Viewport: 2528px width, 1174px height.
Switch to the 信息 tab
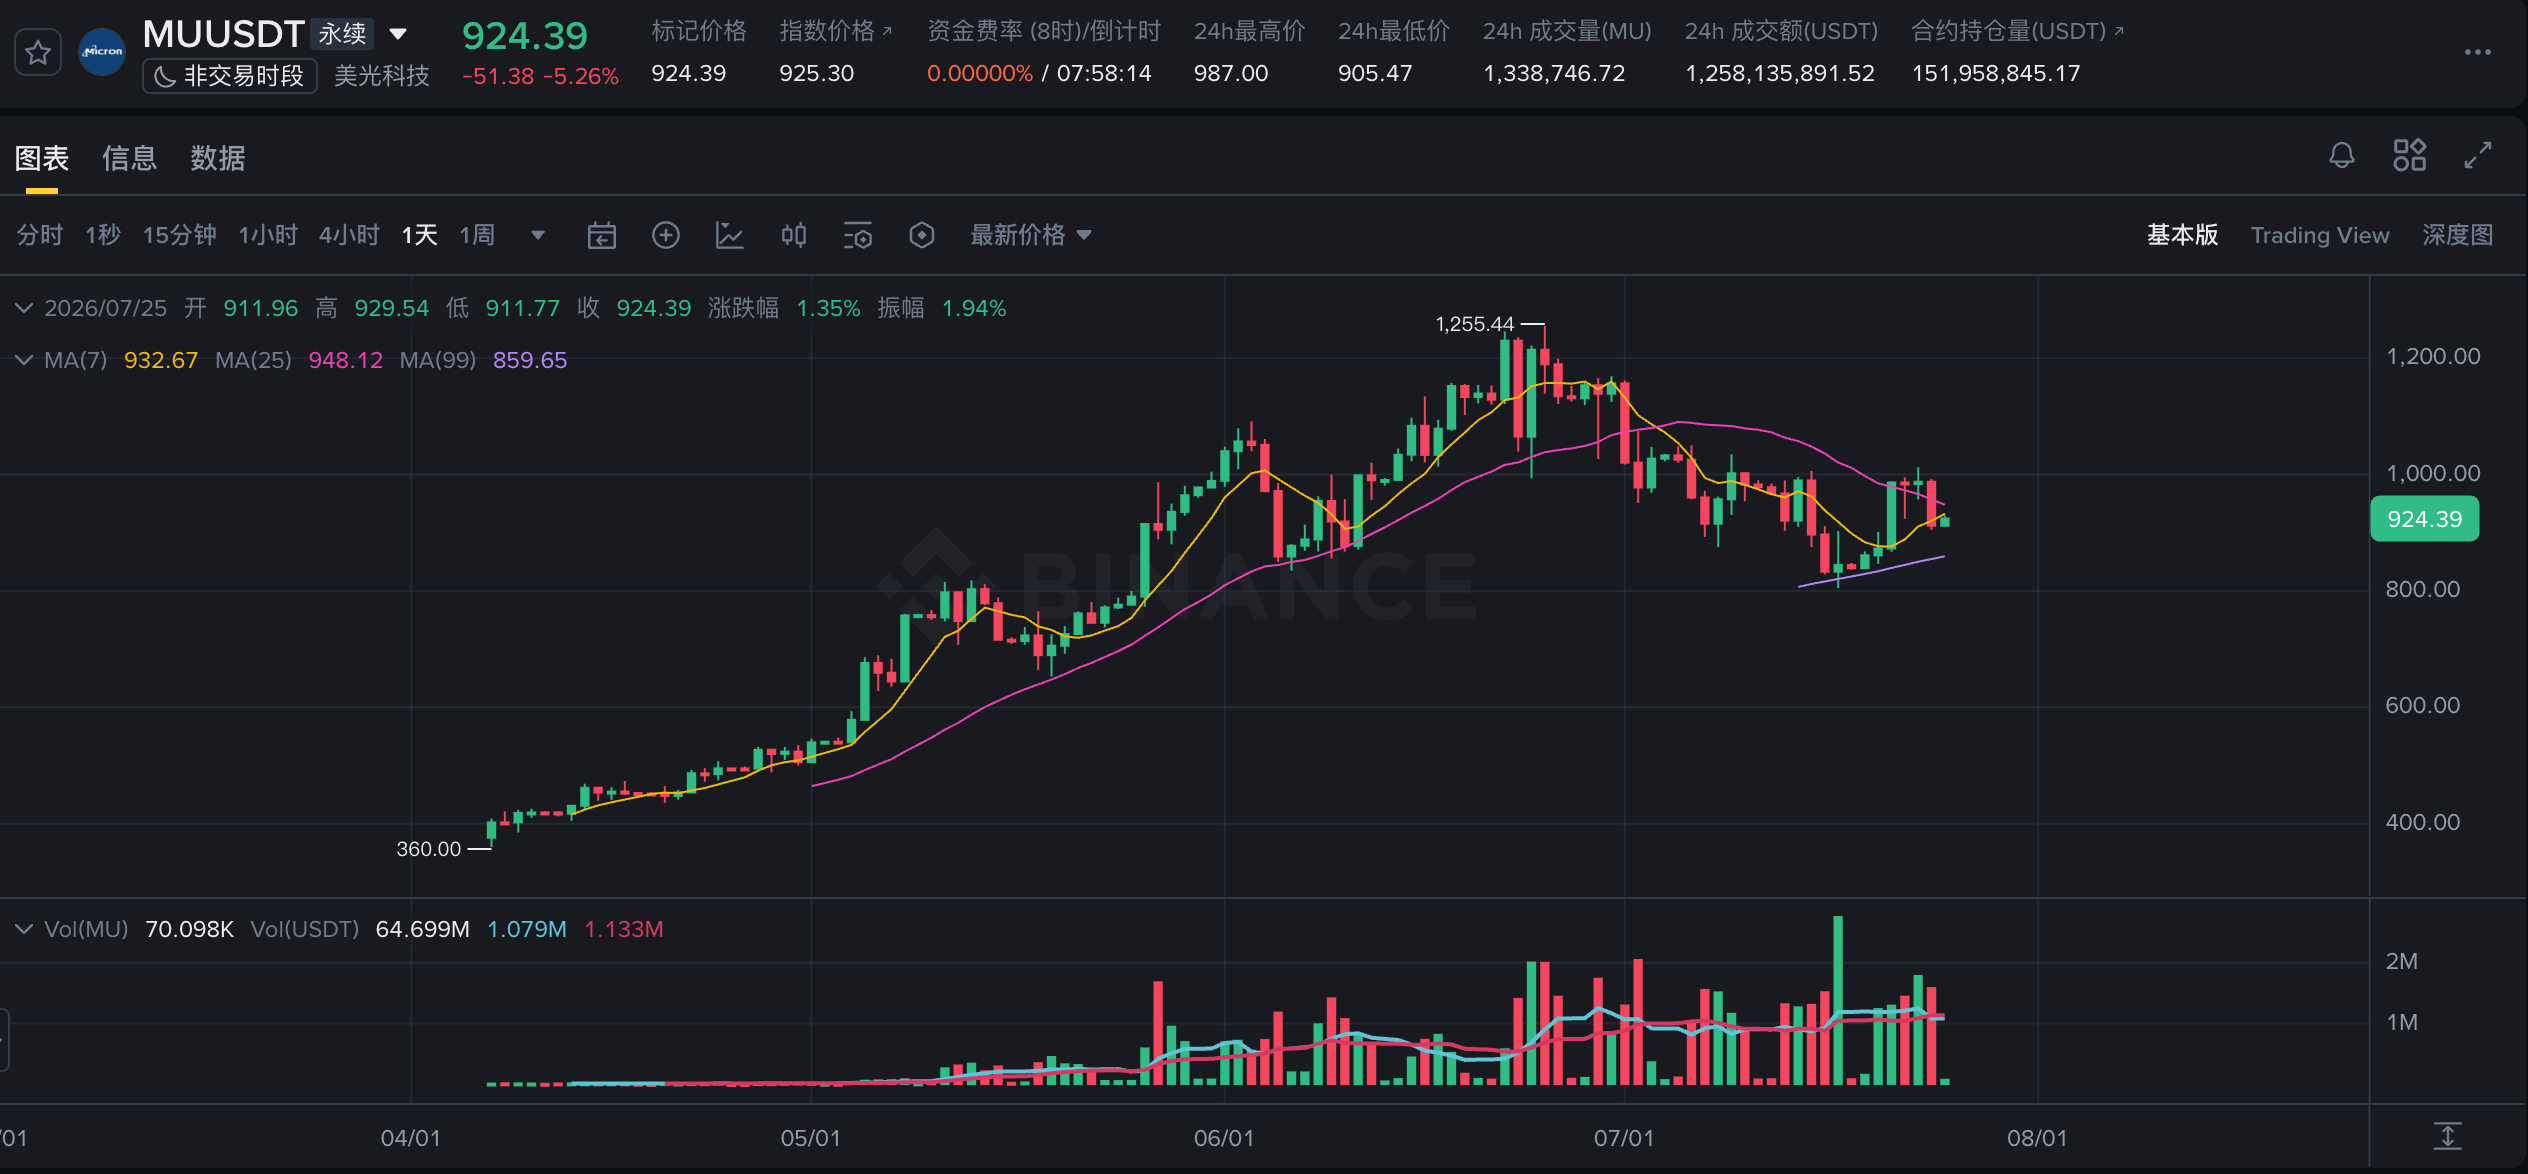(x=130, y=158)
